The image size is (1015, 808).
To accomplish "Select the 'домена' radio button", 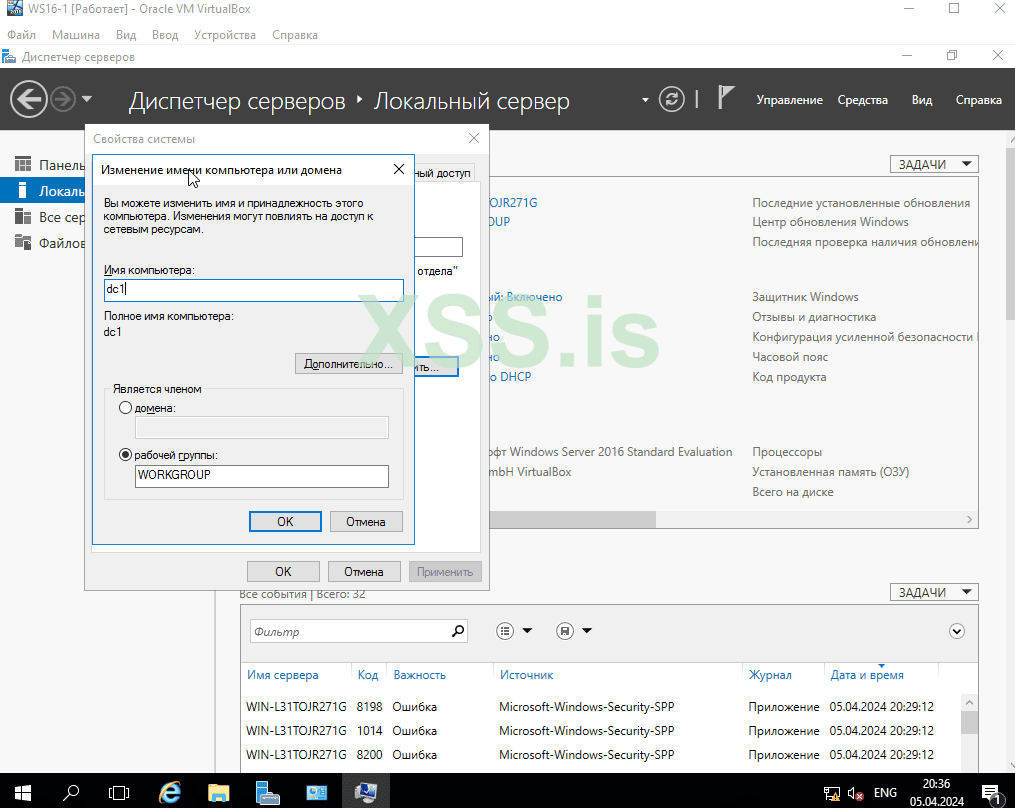I will click(x=125, y=408).
